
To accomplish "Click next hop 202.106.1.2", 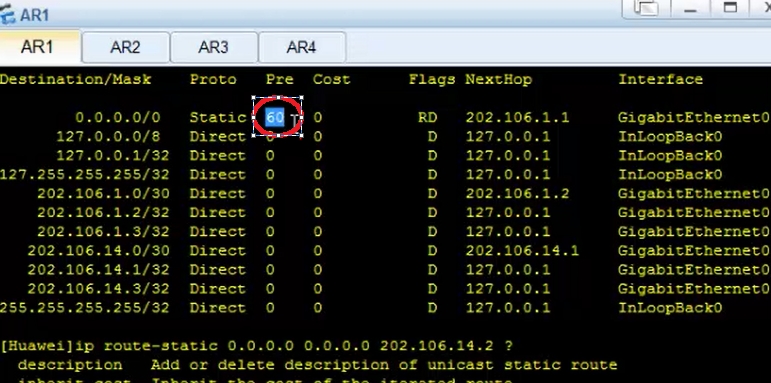I will pyautogui.click(x=517, y=194).
